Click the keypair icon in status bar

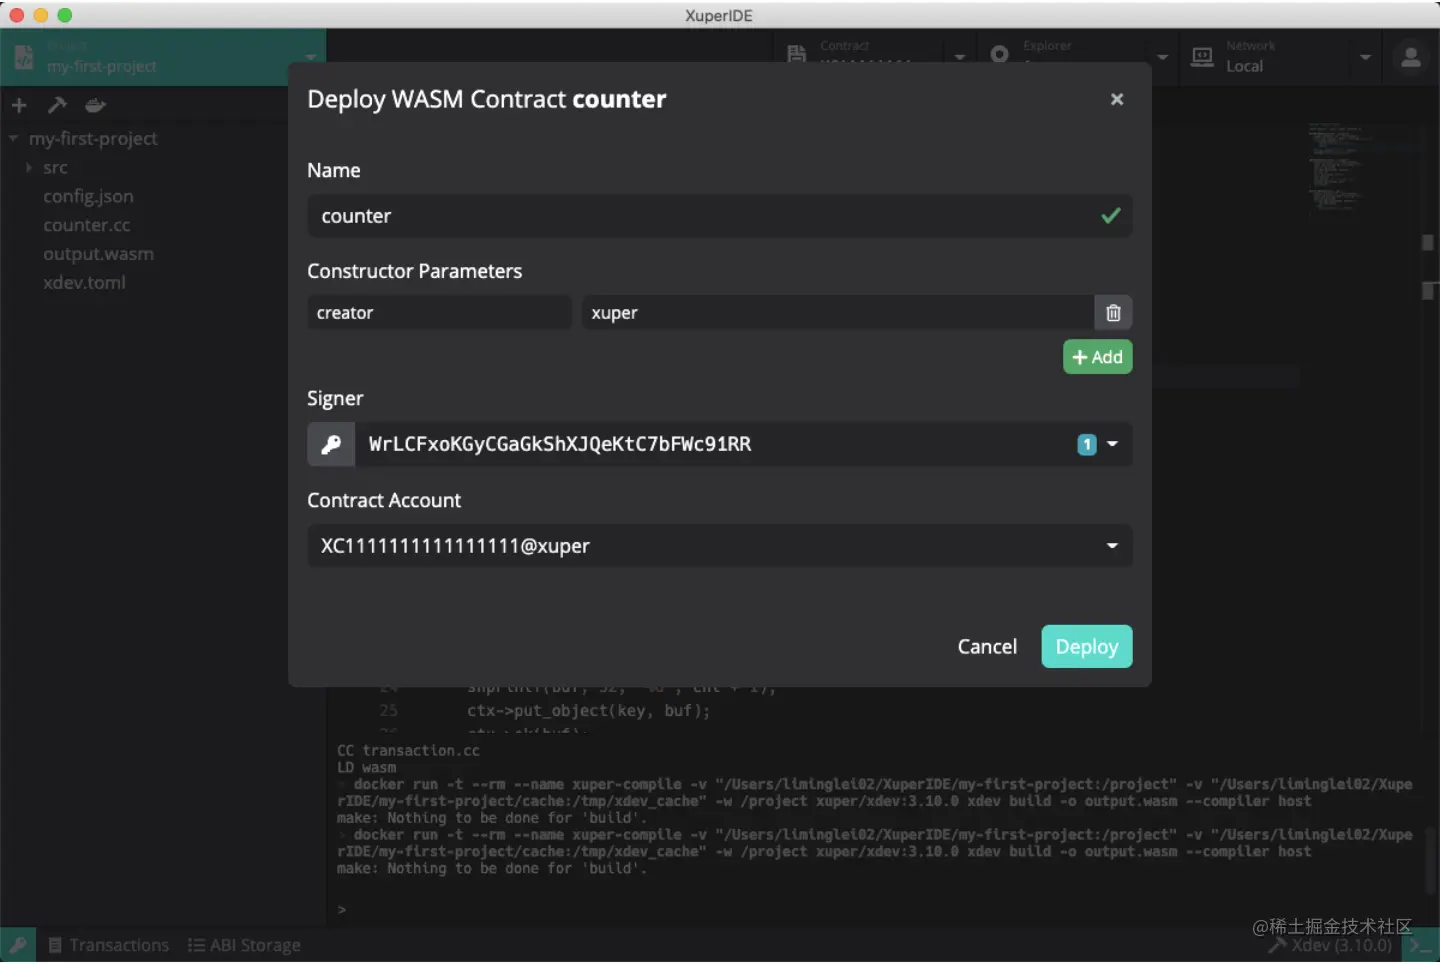click(18, 945)
